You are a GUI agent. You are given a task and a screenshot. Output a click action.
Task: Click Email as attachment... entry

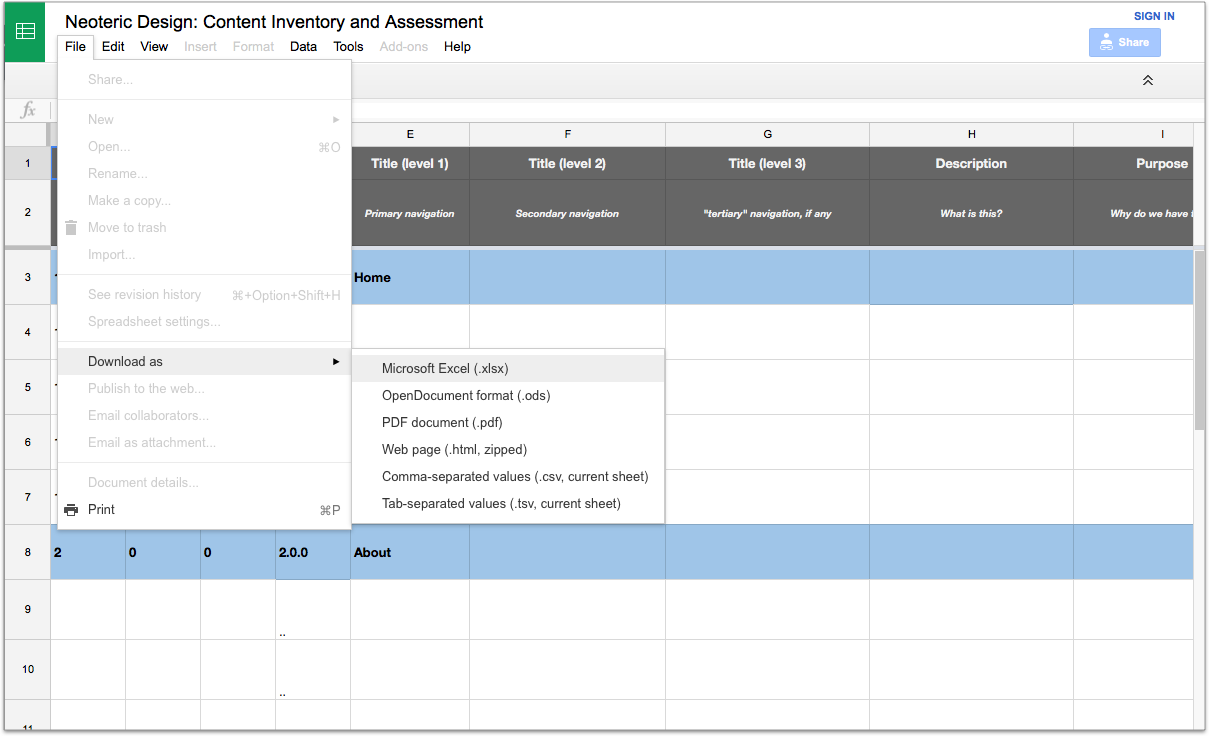point(204,442)
